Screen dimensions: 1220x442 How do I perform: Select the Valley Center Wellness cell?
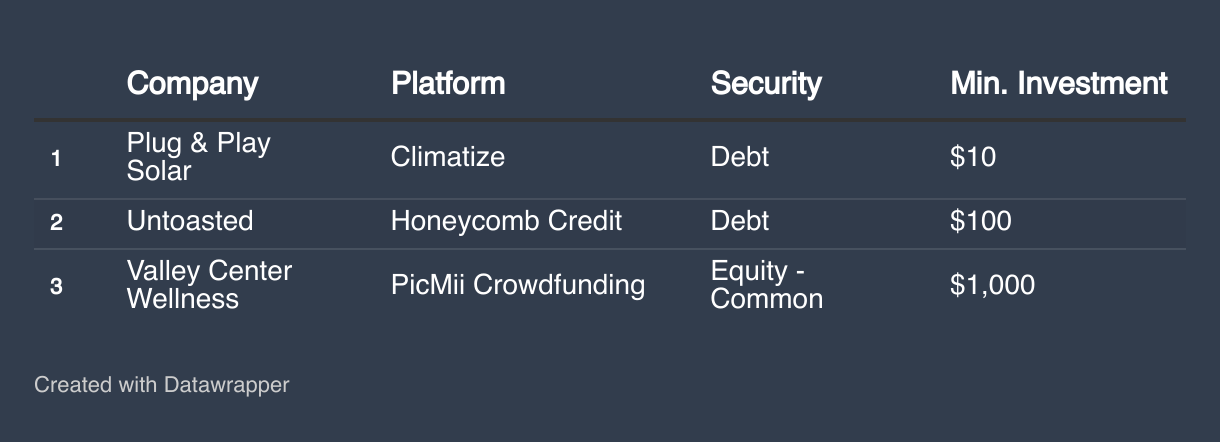point(209,285)
